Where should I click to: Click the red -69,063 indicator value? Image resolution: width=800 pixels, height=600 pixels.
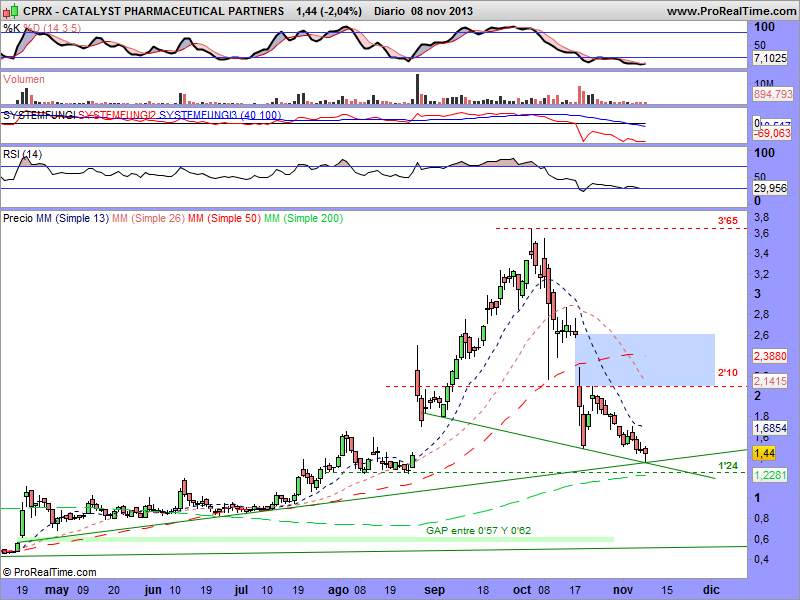773,133
